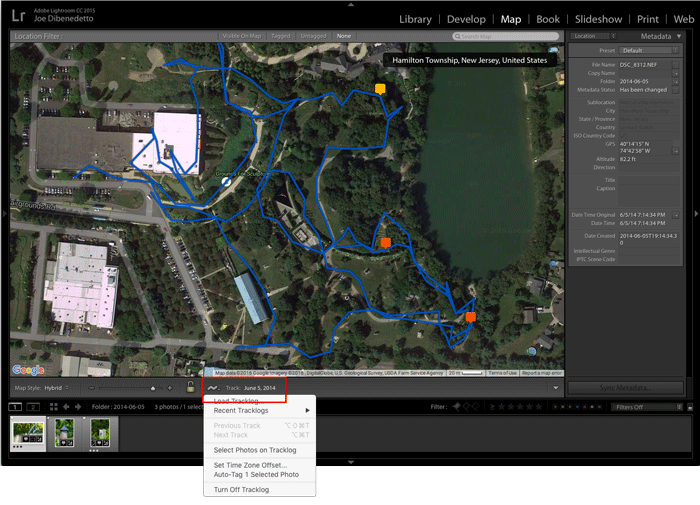Toggle the filter switch at filmstrip right
700x505 pixels.
[690, 407]
